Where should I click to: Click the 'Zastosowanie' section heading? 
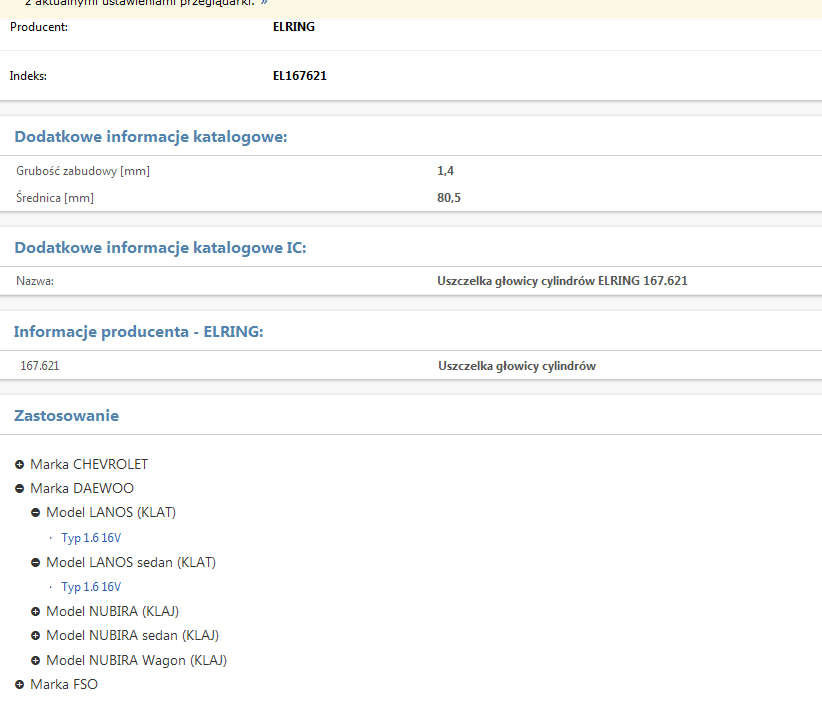(x=67, y=416)
